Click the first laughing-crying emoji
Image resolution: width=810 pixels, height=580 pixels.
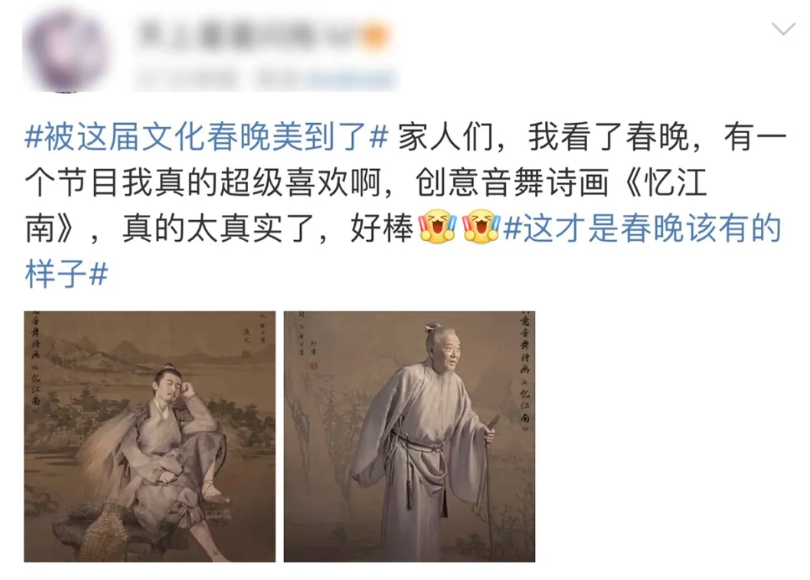[x=438, y=227]
